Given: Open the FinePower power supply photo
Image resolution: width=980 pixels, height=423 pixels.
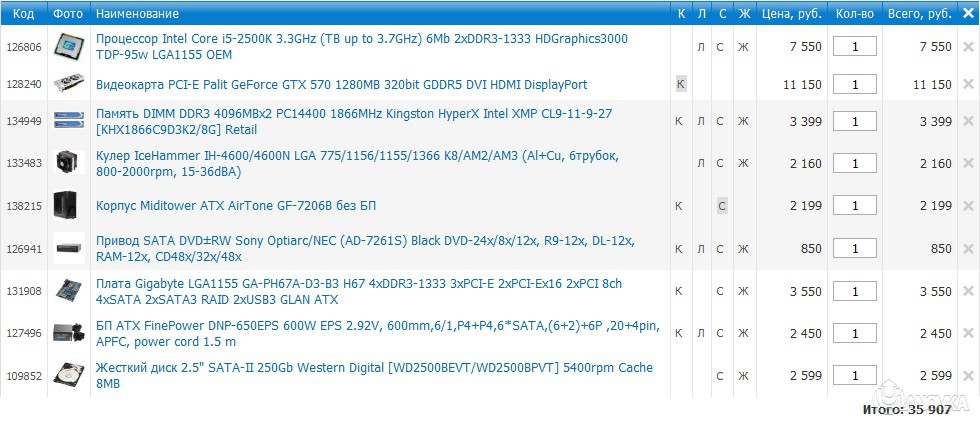Looking at the screenshot, I should click(68, 333).
